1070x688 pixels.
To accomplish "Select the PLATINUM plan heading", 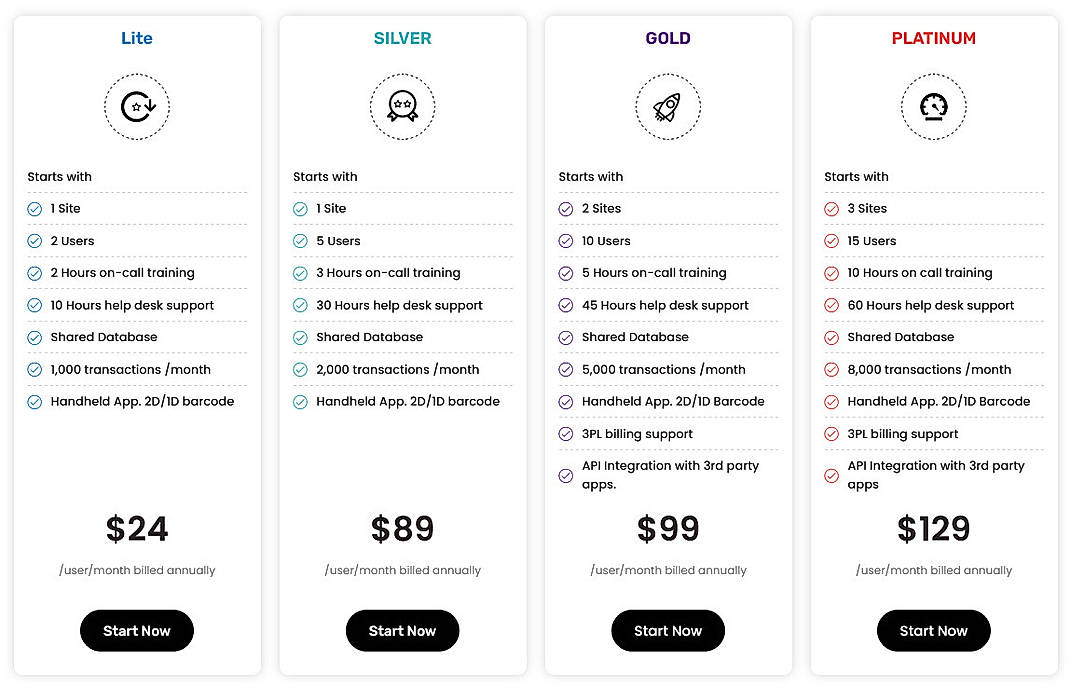I will click(933, 38).
